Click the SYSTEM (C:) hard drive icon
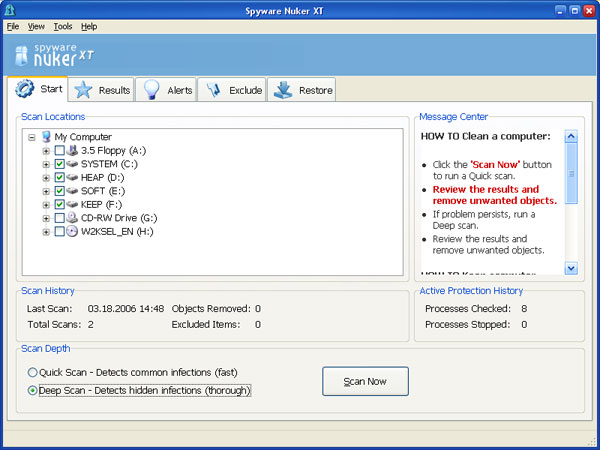 pos(72,164)
